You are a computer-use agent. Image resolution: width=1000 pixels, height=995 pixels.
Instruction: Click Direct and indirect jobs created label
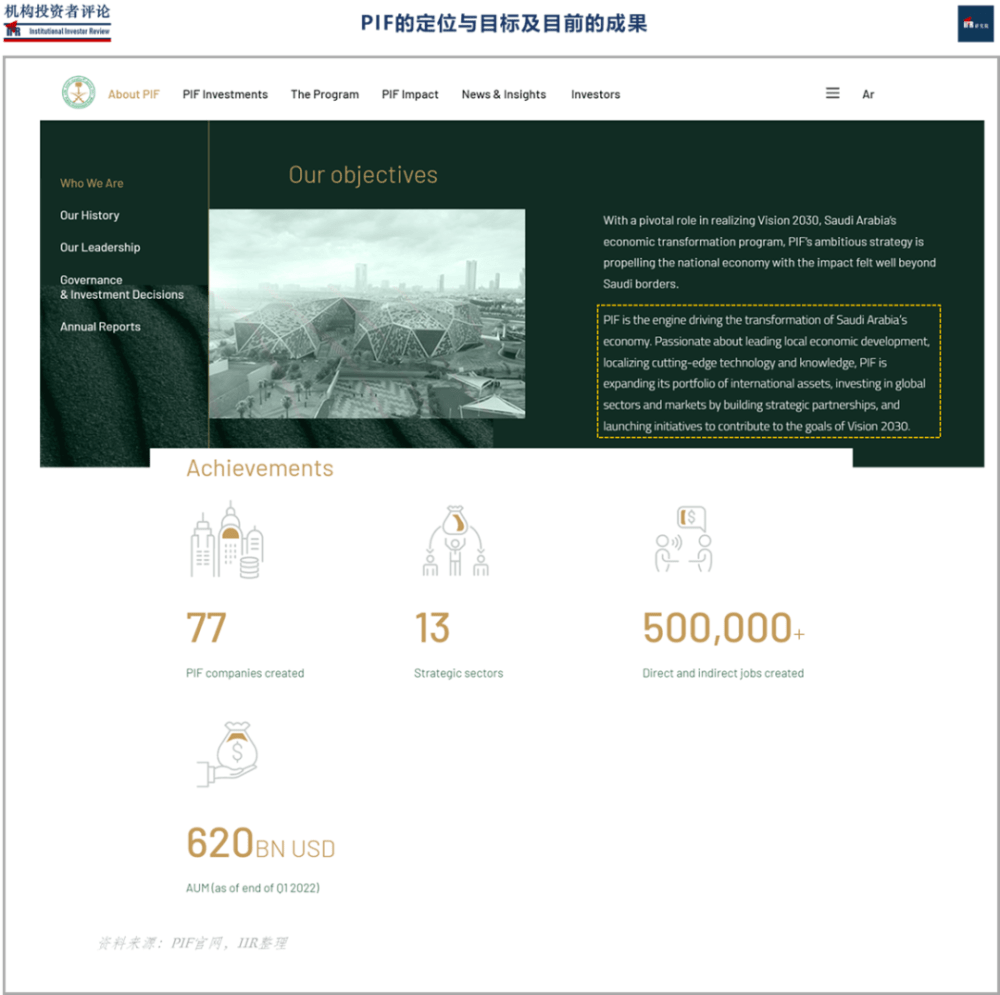pos(723,673)
